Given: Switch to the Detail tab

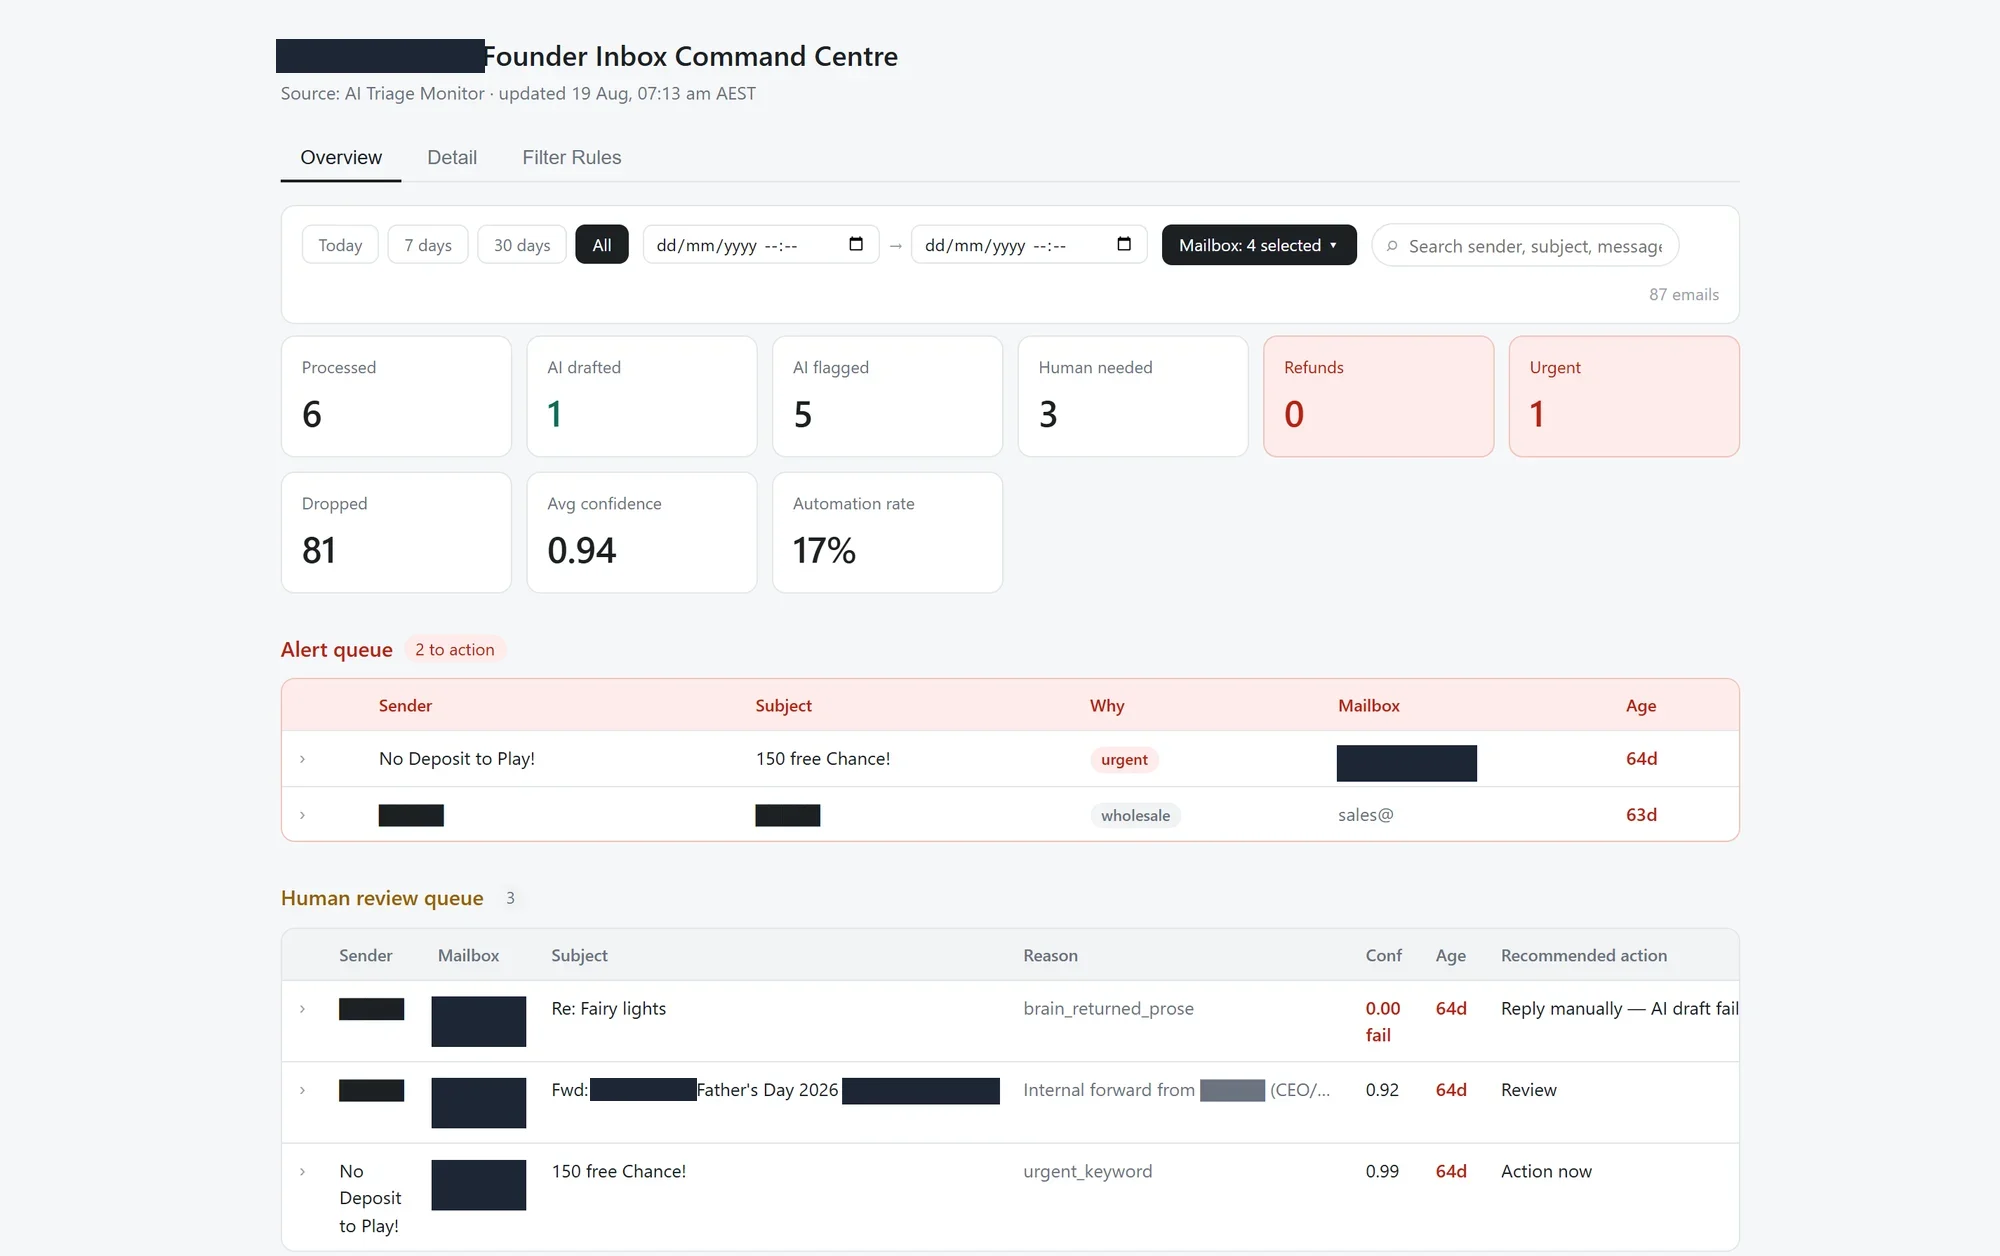Looking at the screenshot, I should [452, 157].
